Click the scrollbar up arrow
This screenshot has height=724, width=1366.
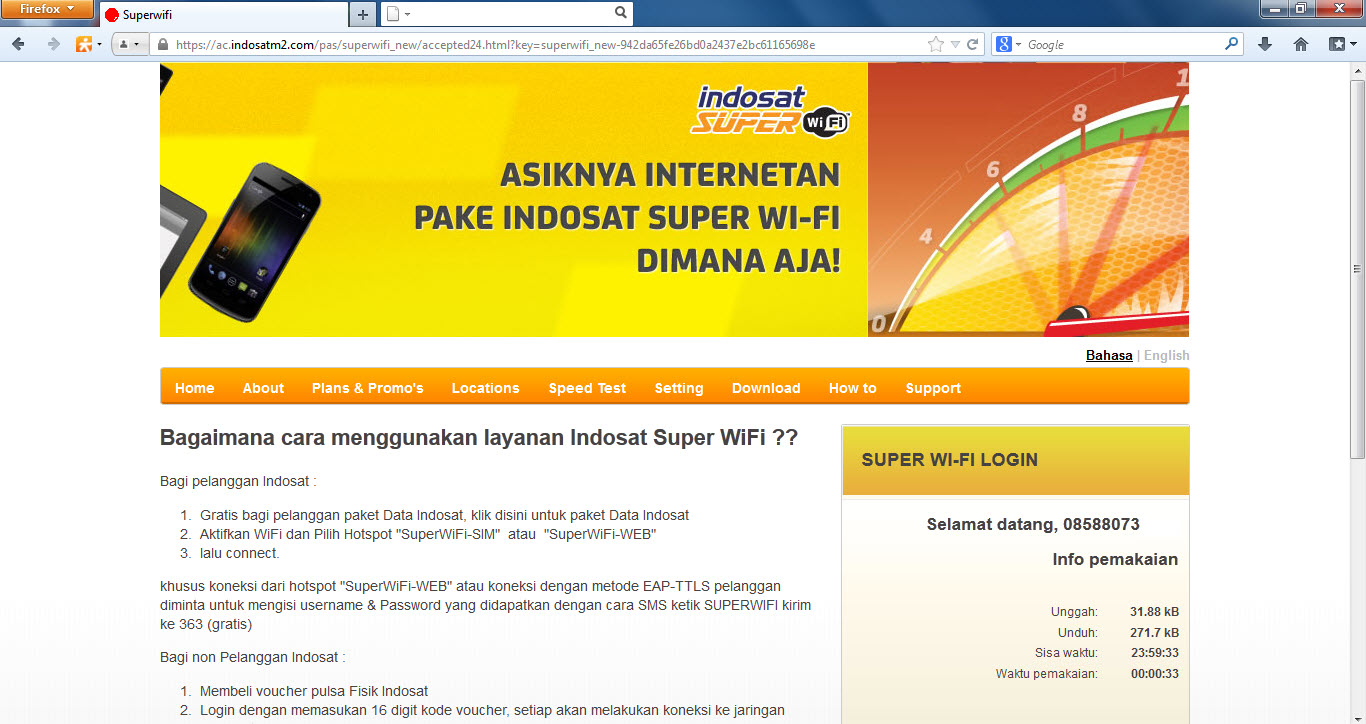(1357, 71)
